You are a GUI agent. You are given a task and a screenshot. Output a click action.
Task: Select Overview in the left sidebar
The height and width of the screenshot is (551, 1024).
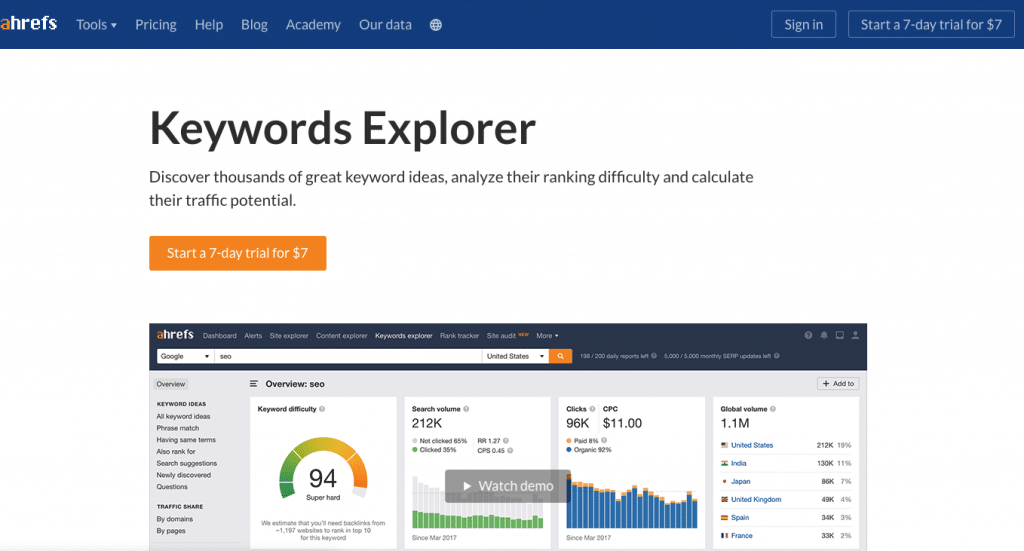click(170, 384)
